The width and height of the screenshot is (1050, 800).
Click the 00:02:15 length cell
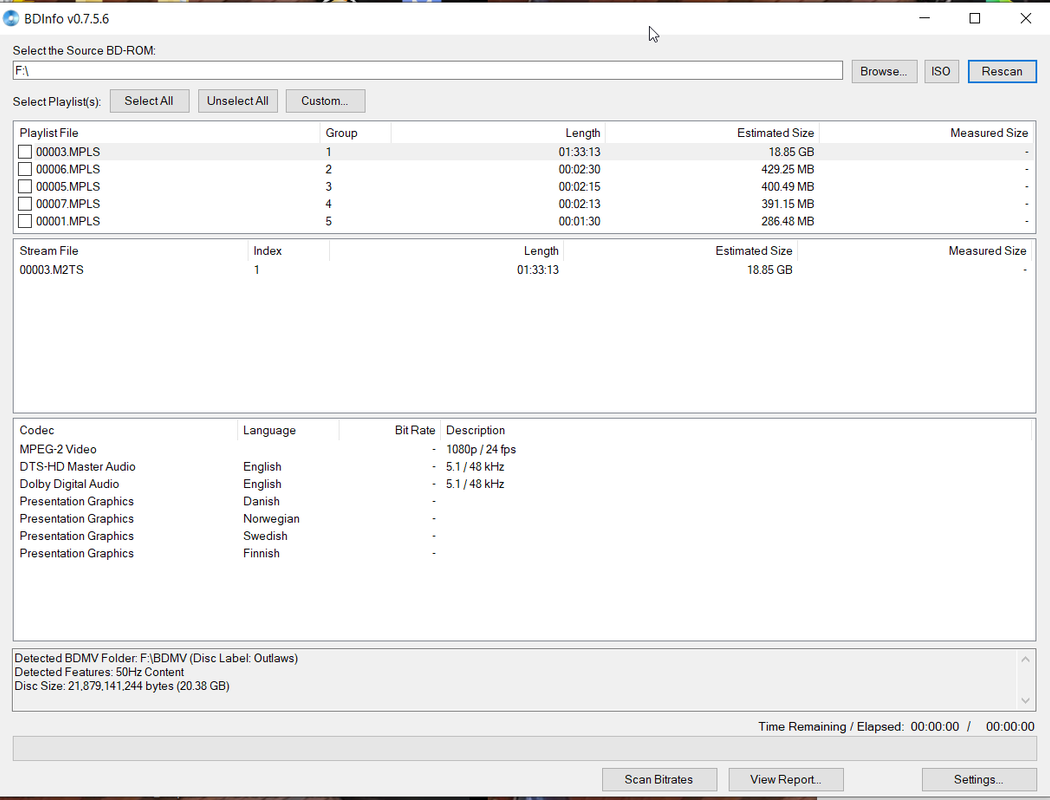point(579,187)
